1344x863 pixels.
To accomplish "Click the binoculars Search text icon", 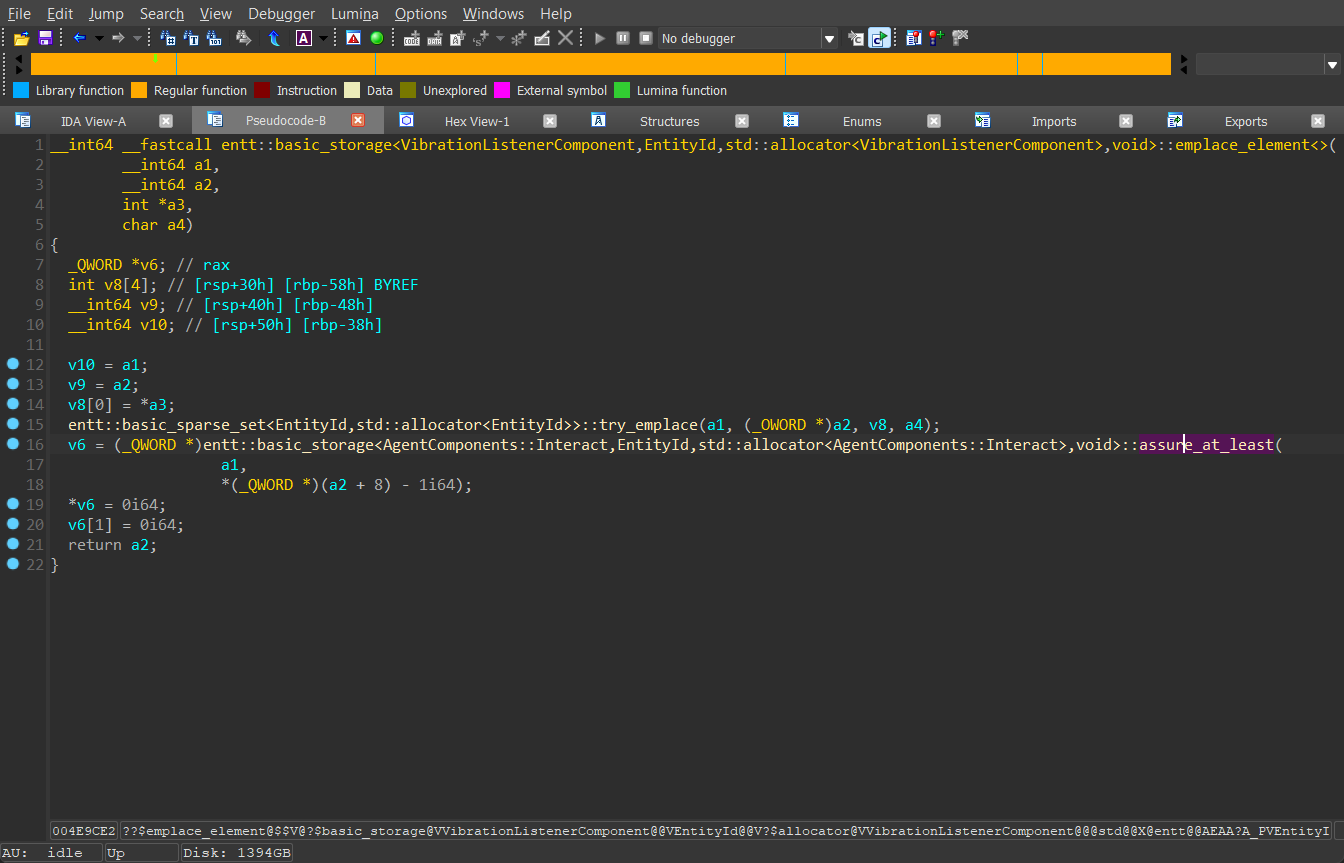I will [192, 38].
